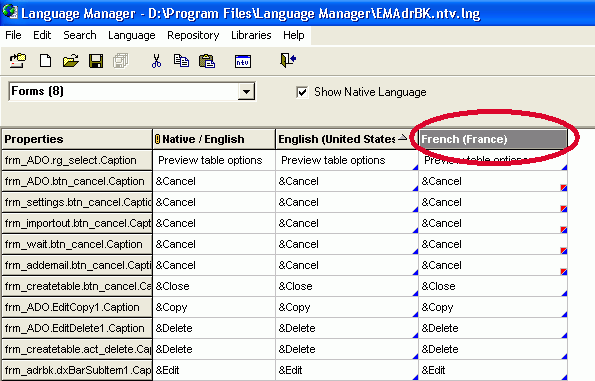This screenshot has height=381, width=595.
Task: Click the ntv native language toolbar icon
Action: (243, 61)
